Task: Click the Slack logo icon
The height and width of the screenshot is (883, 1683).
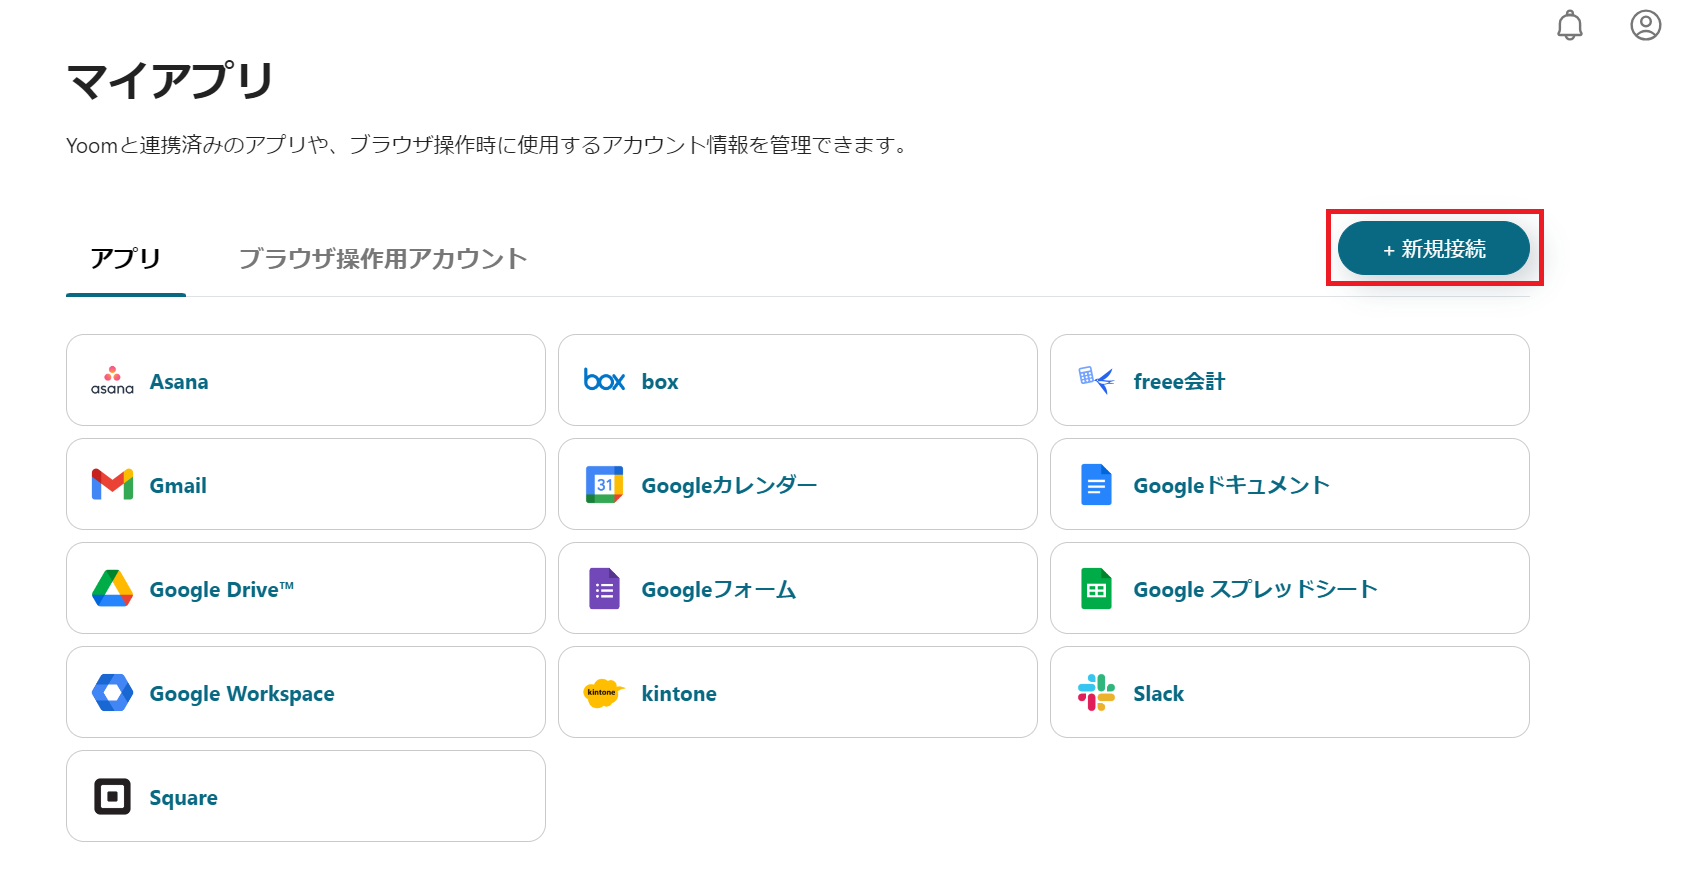Action: [x=1096, y=693]
